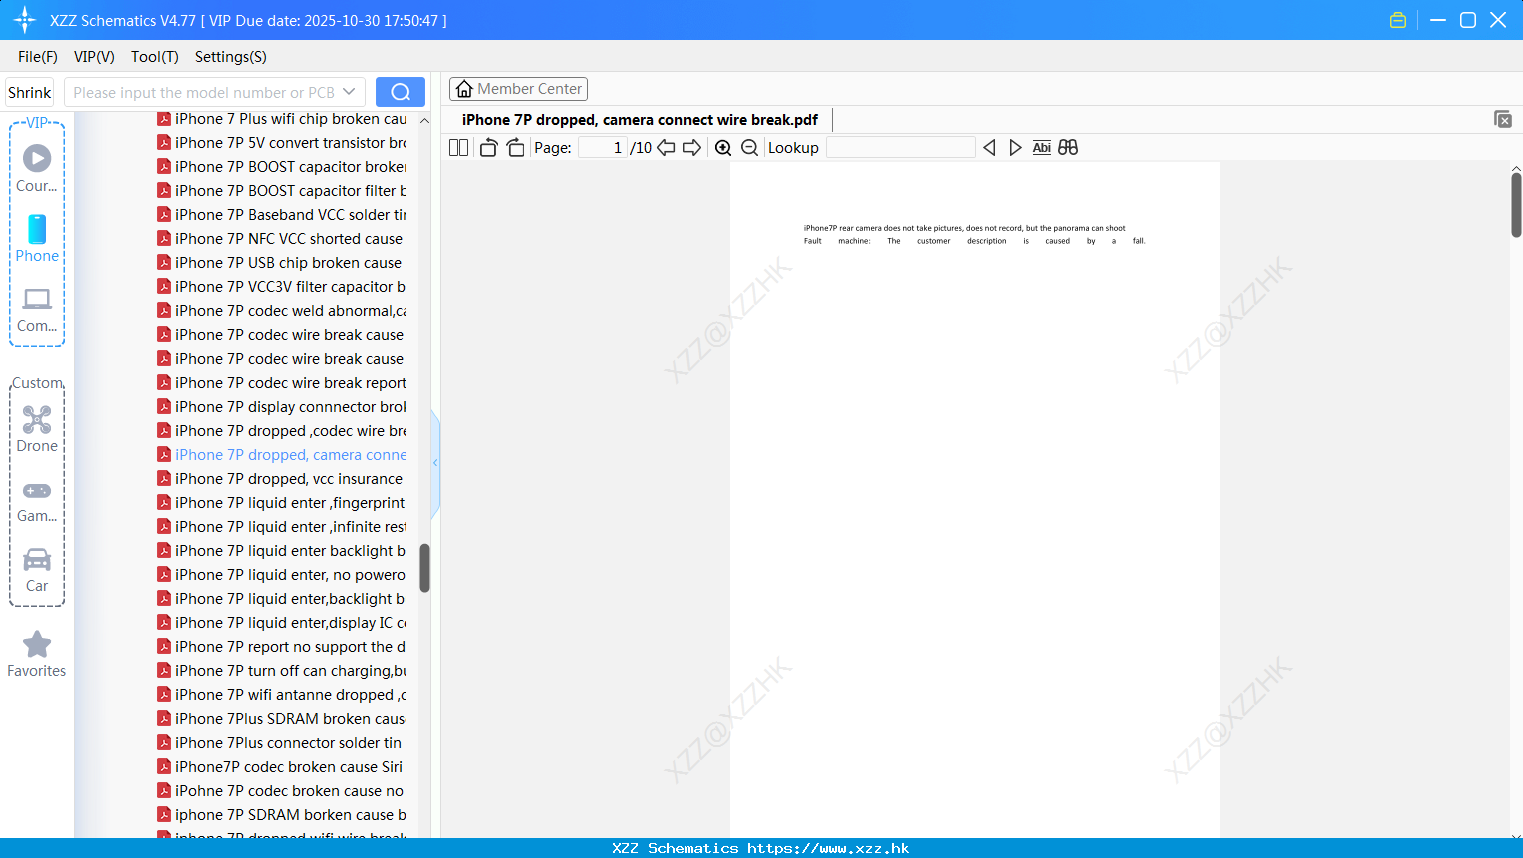This screenshot has height=858, width=1523.
Task: Open iPhone 7P liquid enter, fingerprint file
Action: [281, 503]
